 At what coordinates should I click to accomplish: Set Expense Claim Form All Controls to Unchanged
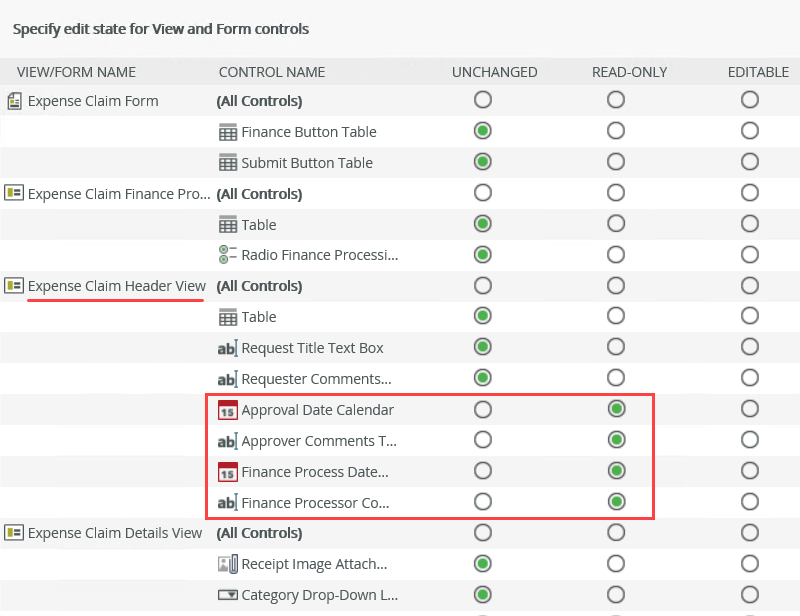[483, 100]
